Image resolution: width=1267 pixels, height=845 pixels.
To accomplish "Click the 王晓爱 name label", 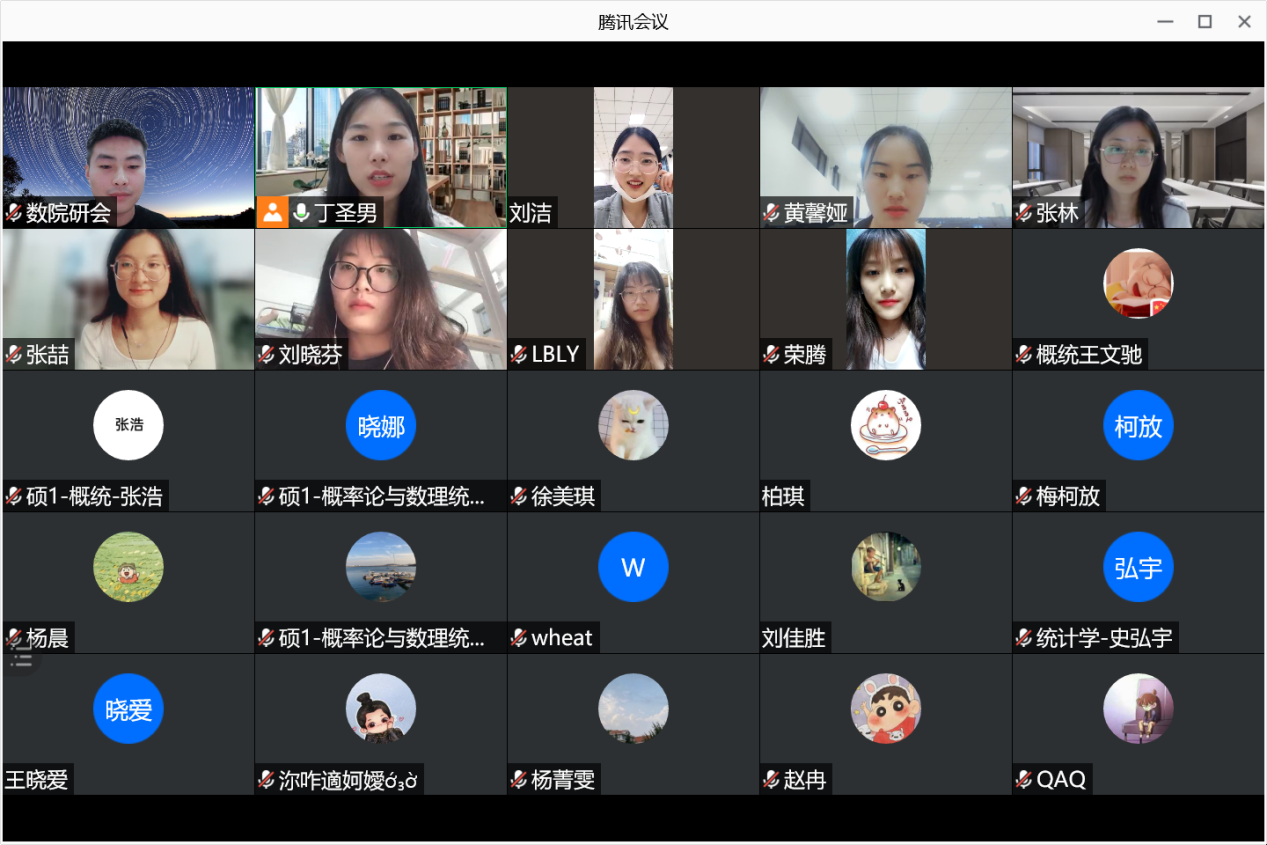I will coord(38,780).
